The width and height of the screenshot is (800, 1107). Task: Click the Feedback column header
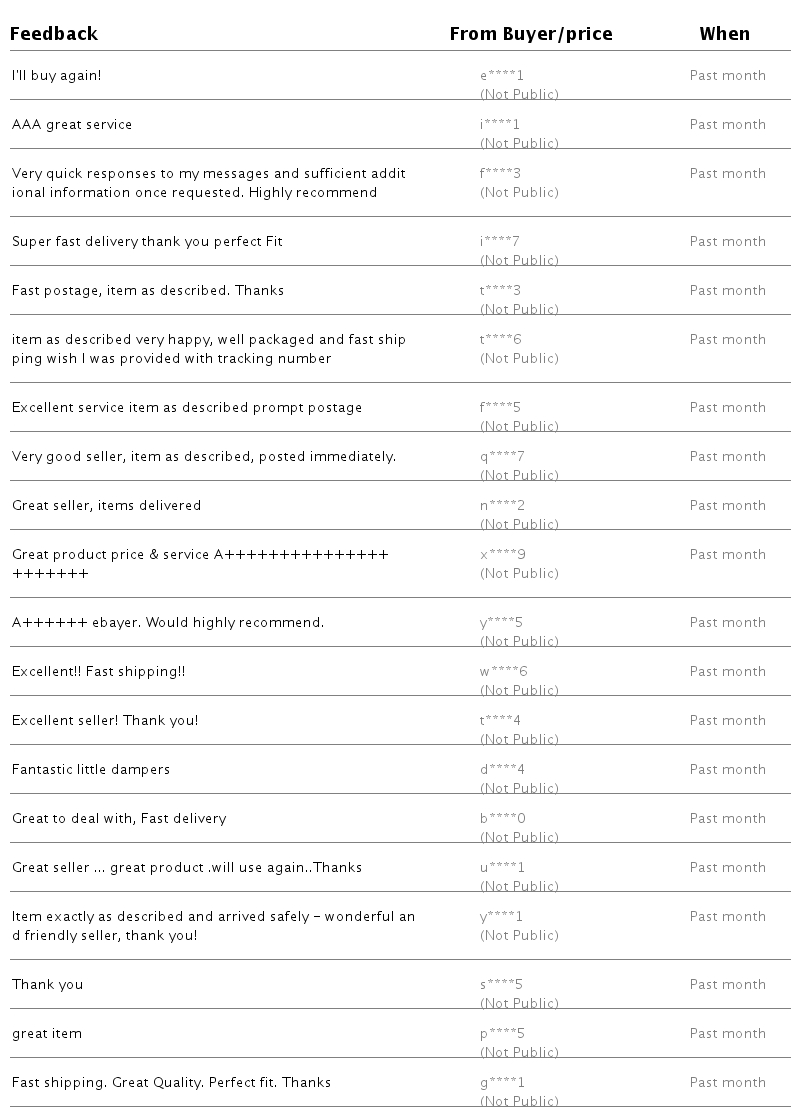[54, 34]
